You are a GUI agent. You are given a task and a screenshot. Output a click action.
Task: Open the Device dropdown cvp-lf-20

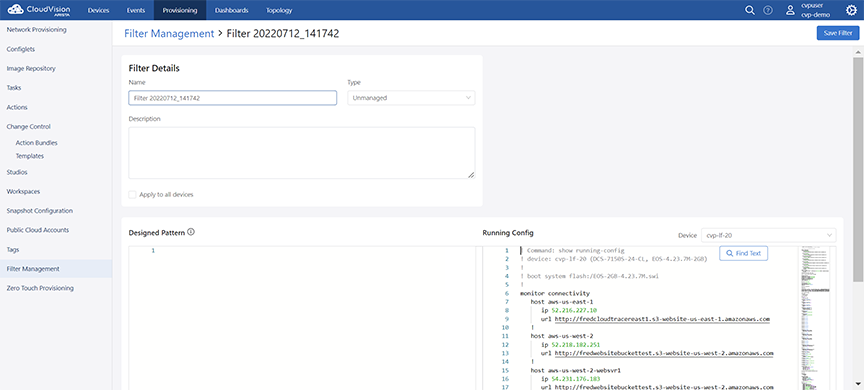click(768, 235)
